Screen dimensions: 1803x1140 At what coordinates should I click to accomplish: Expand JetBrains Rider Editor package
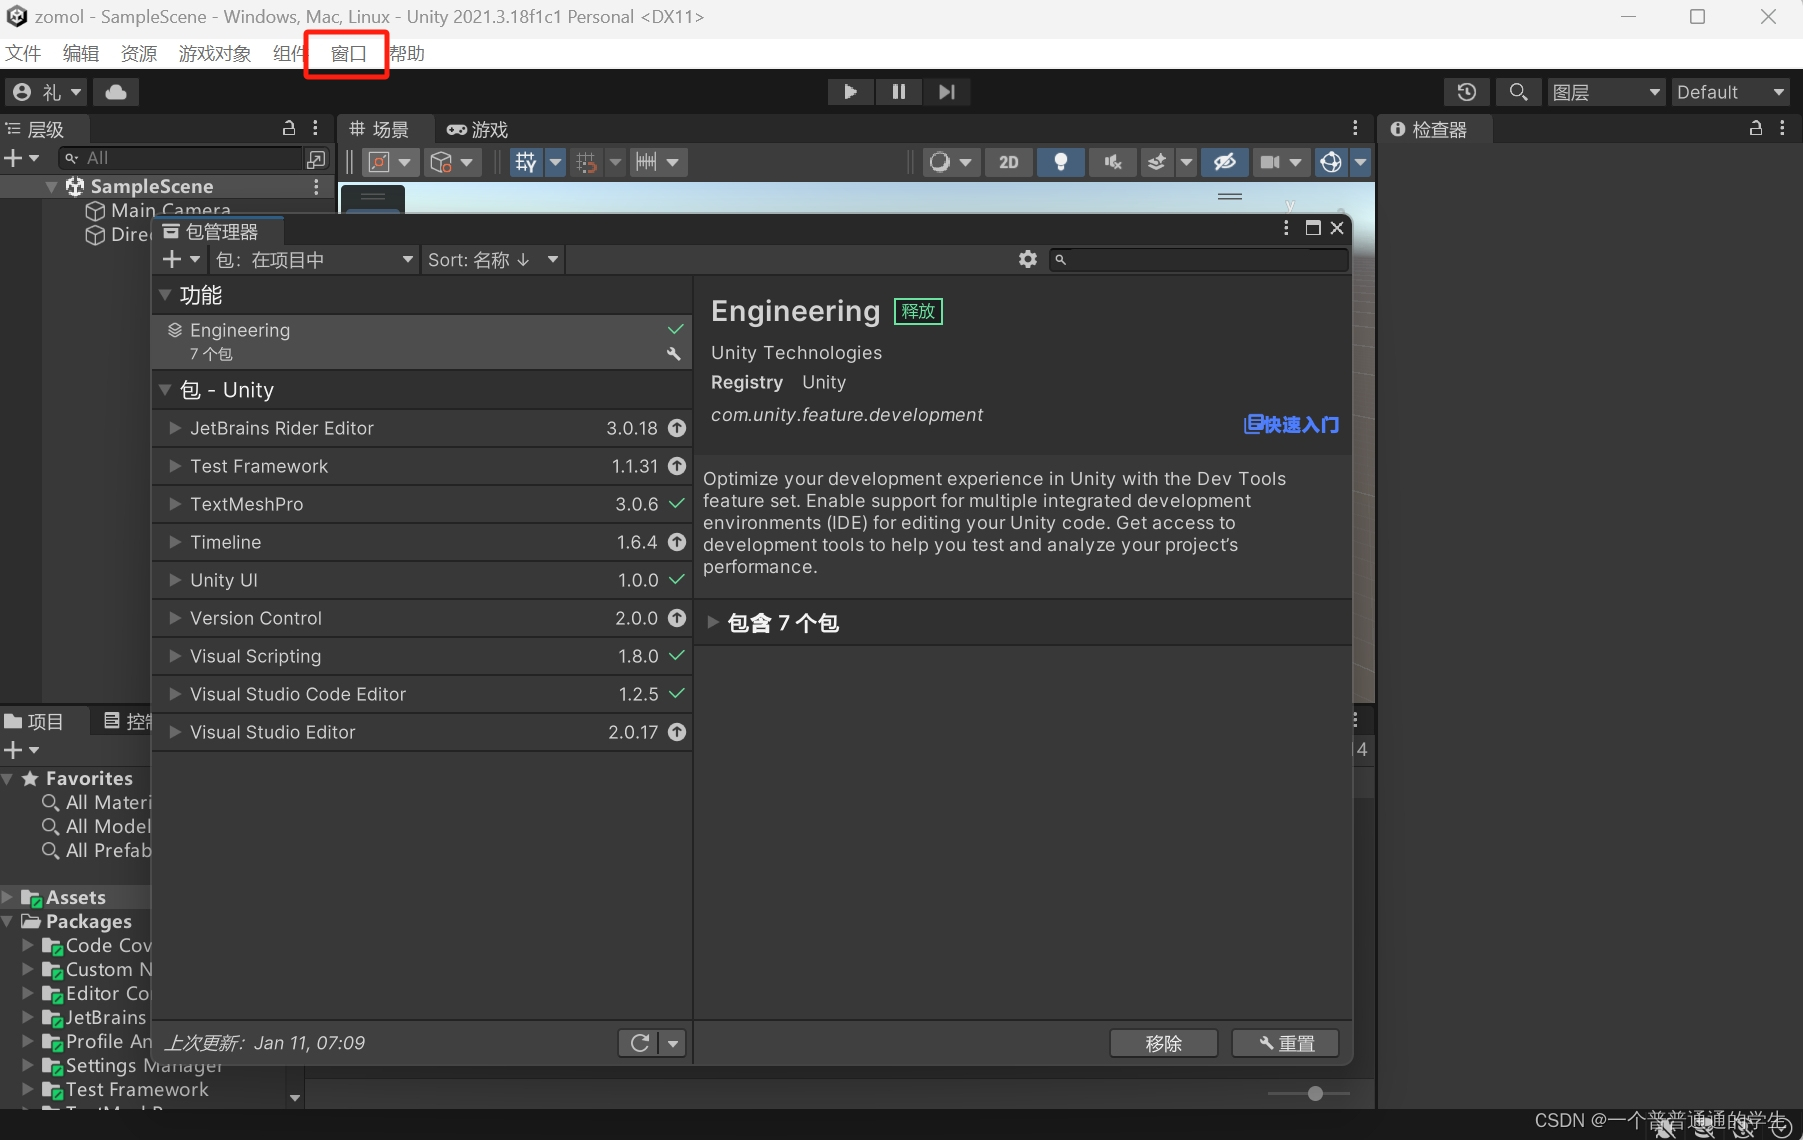click(x=175, y=428)
